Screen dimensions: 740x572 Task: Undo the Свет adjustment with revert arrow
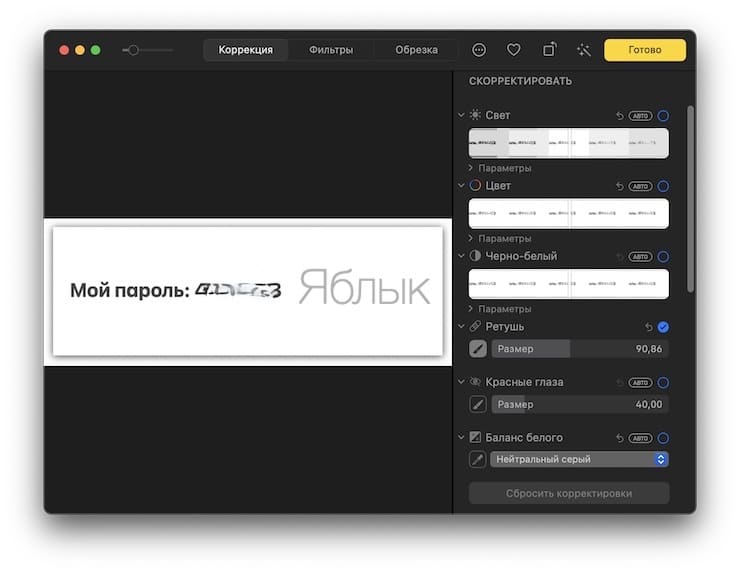click(620, 116)
